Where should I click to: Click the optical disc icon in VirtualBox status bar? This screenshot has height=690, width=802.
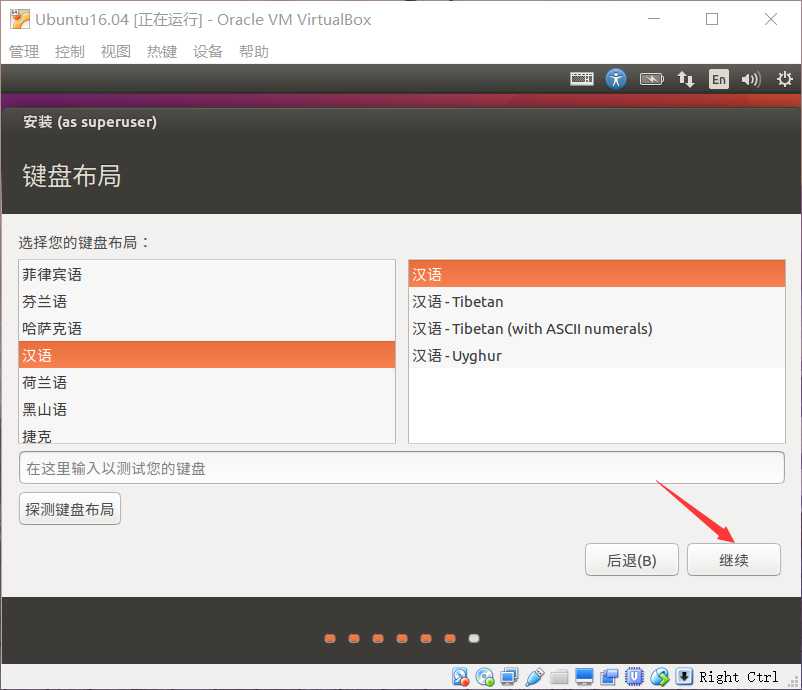[x=484, y=677]
